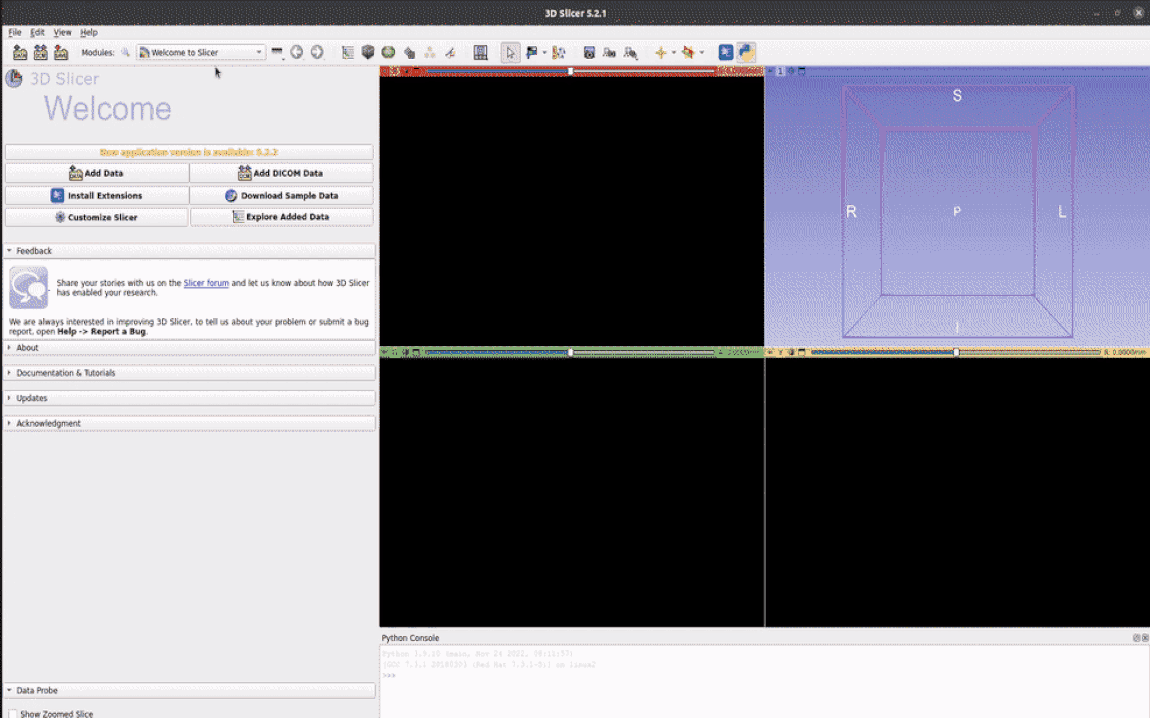Click the Download Sample Data button
The width and height of the screenshot is (1150, 718).
pyautogui.click(x=282, y=195)
